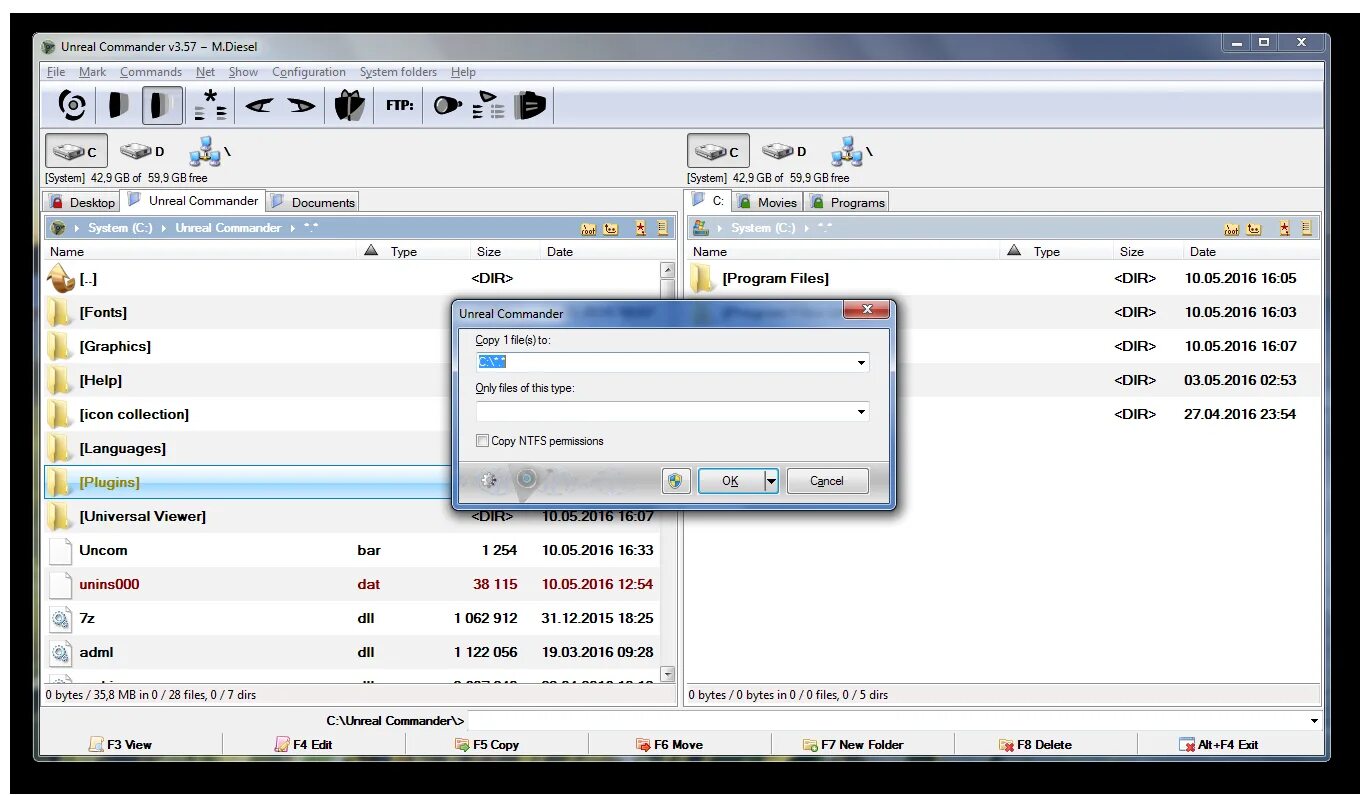Click the asterisk selection toolbar icon
Viewport: 1364px width, 795px height.
pos(210,105)
